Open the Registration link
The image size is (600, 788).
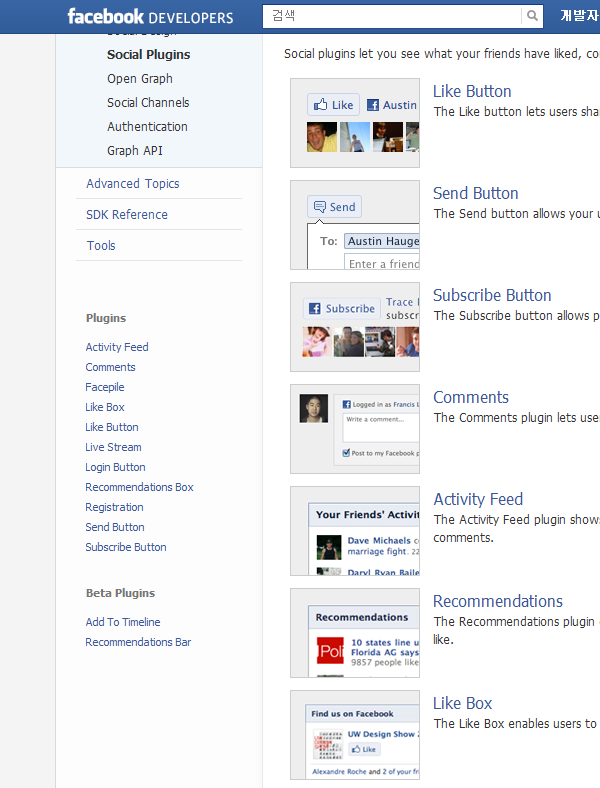tap(114, 508)
